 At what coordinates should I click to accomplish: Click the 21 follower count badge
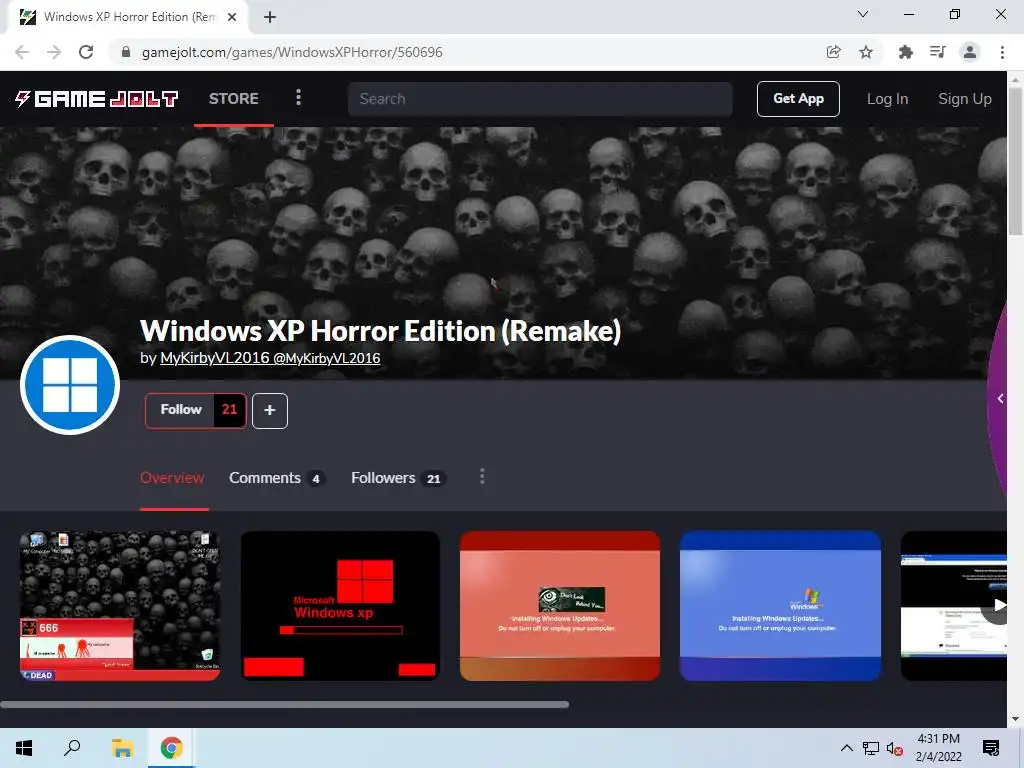click(229, 409)
